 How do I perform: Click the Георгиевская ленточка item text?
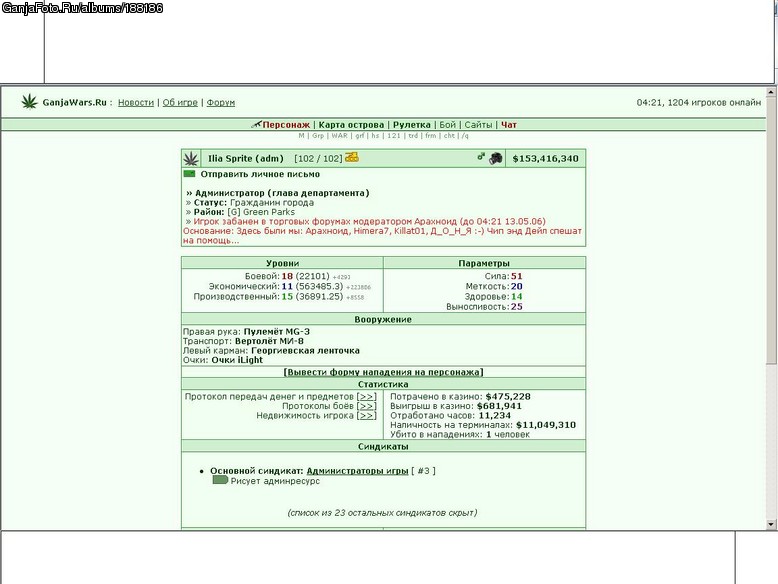pos(305,350)
